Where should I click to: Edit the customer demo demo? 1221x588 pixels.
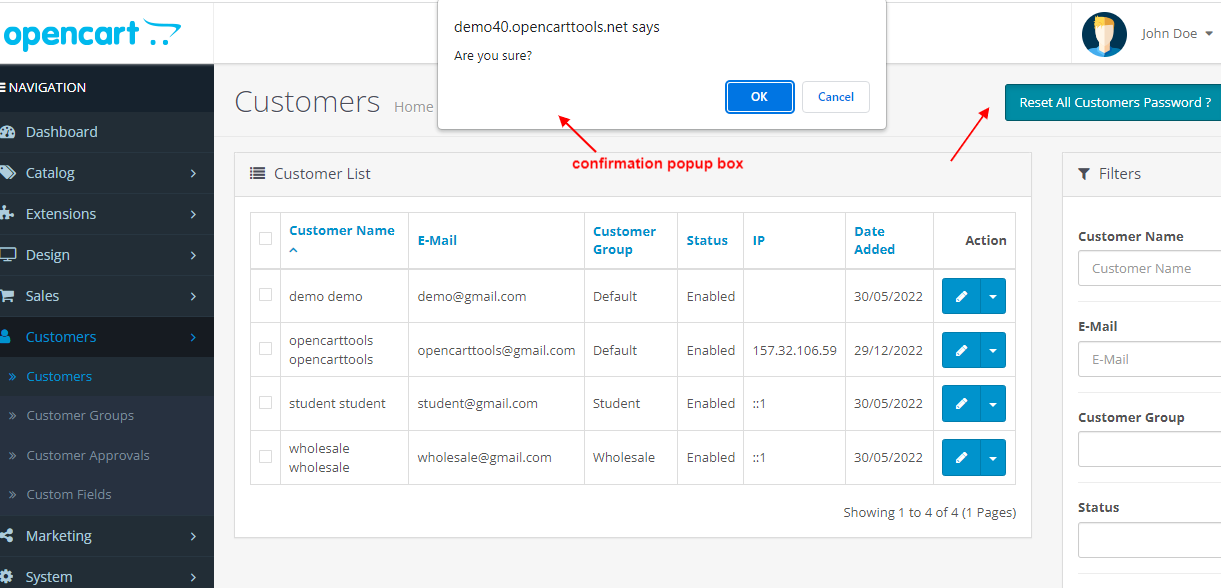962,296
